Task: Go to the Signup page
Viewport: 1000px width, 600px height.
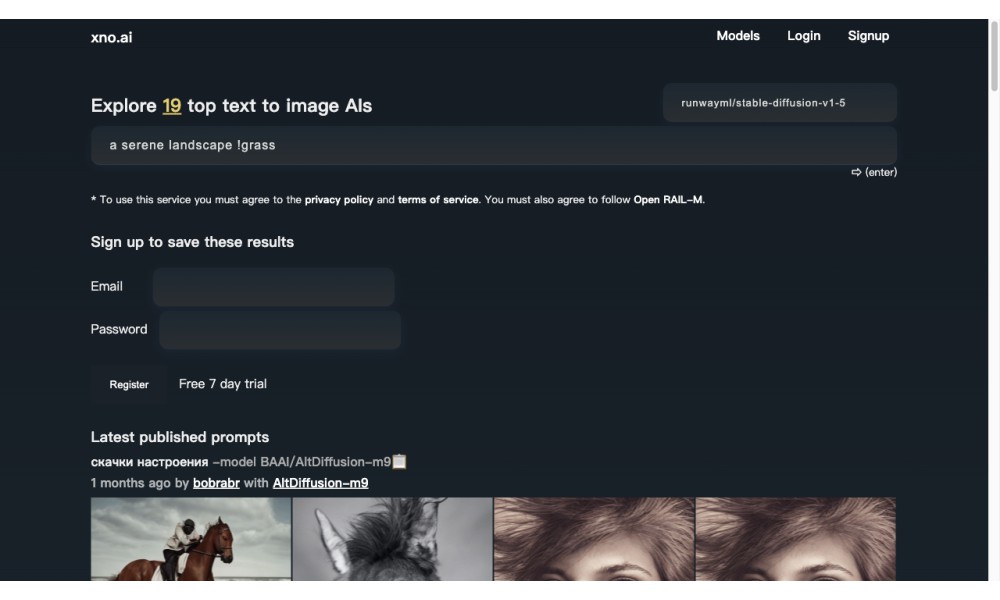Action: [868, 36]
